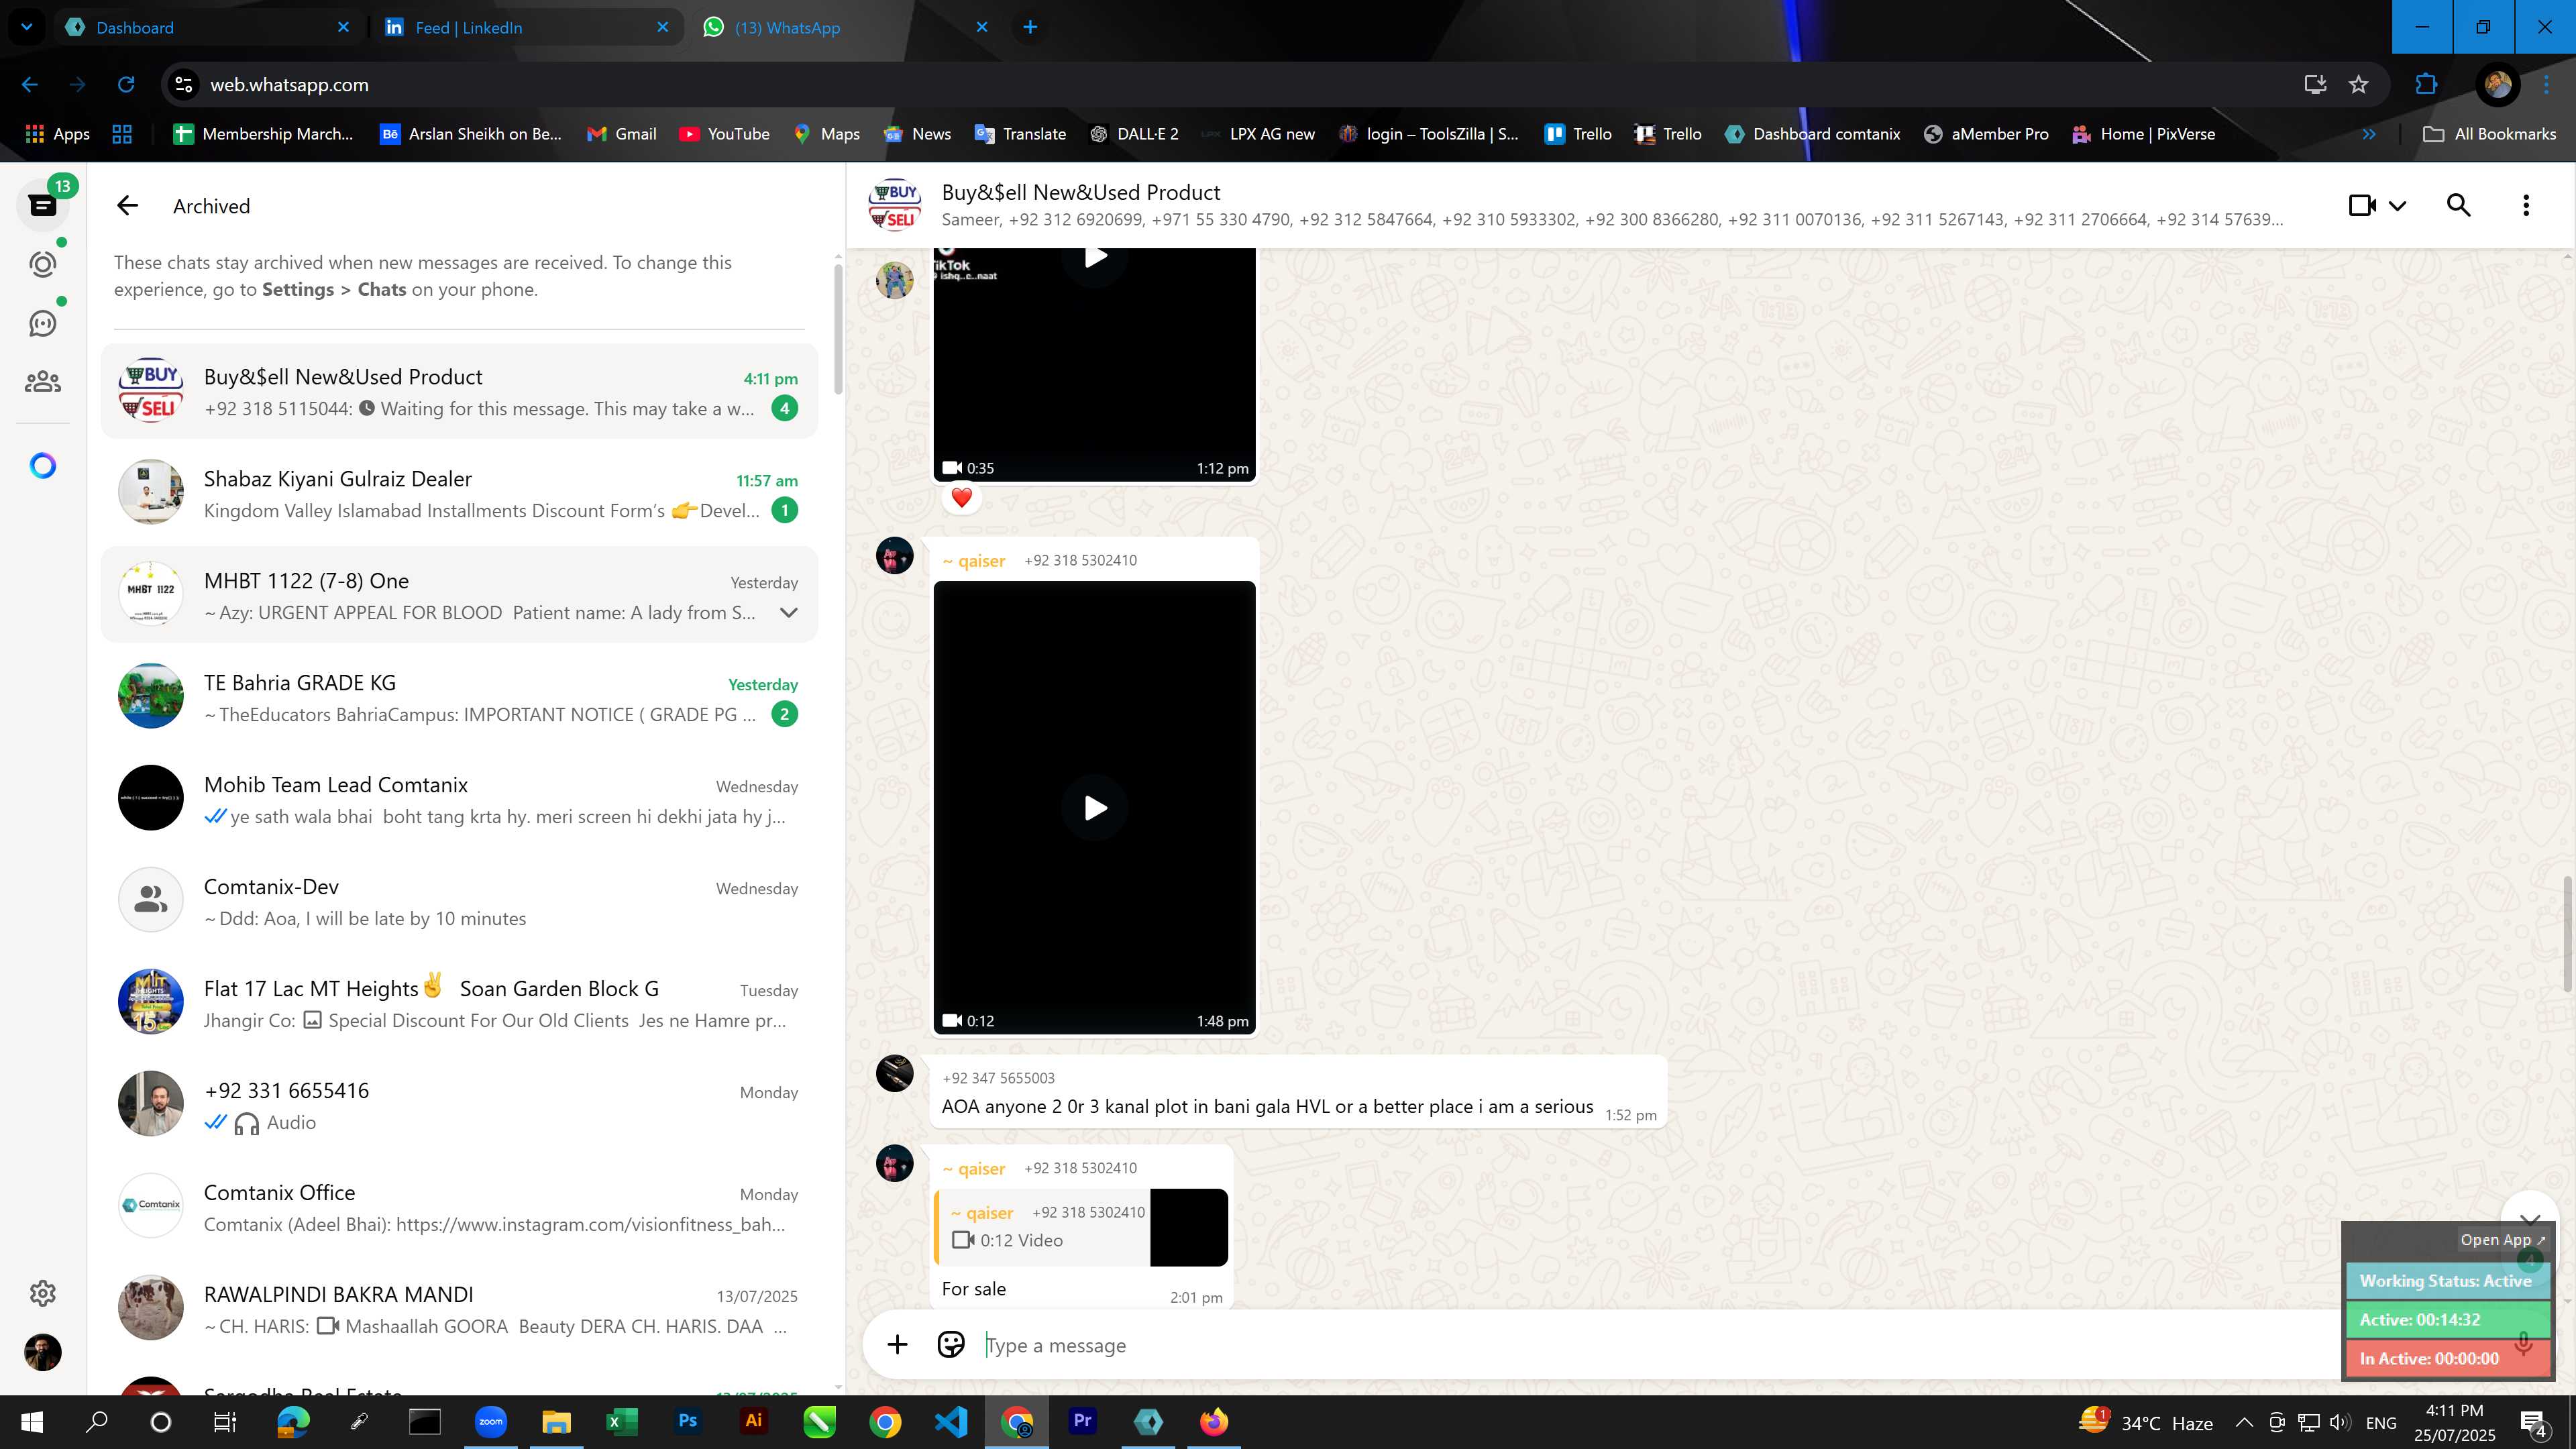Open the DALL·E 2 bookmark

pyautogui.click(x=1134, y=134)
